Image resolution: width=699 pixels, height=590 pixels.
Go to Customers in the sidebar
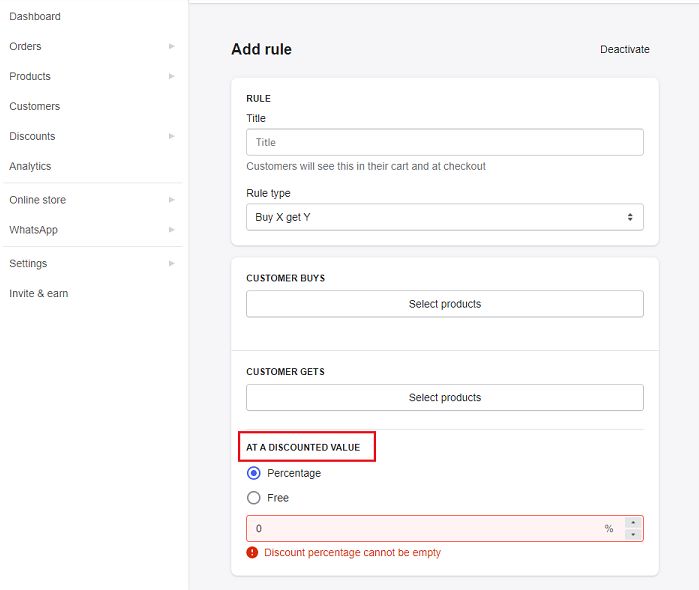coord(34,106)
